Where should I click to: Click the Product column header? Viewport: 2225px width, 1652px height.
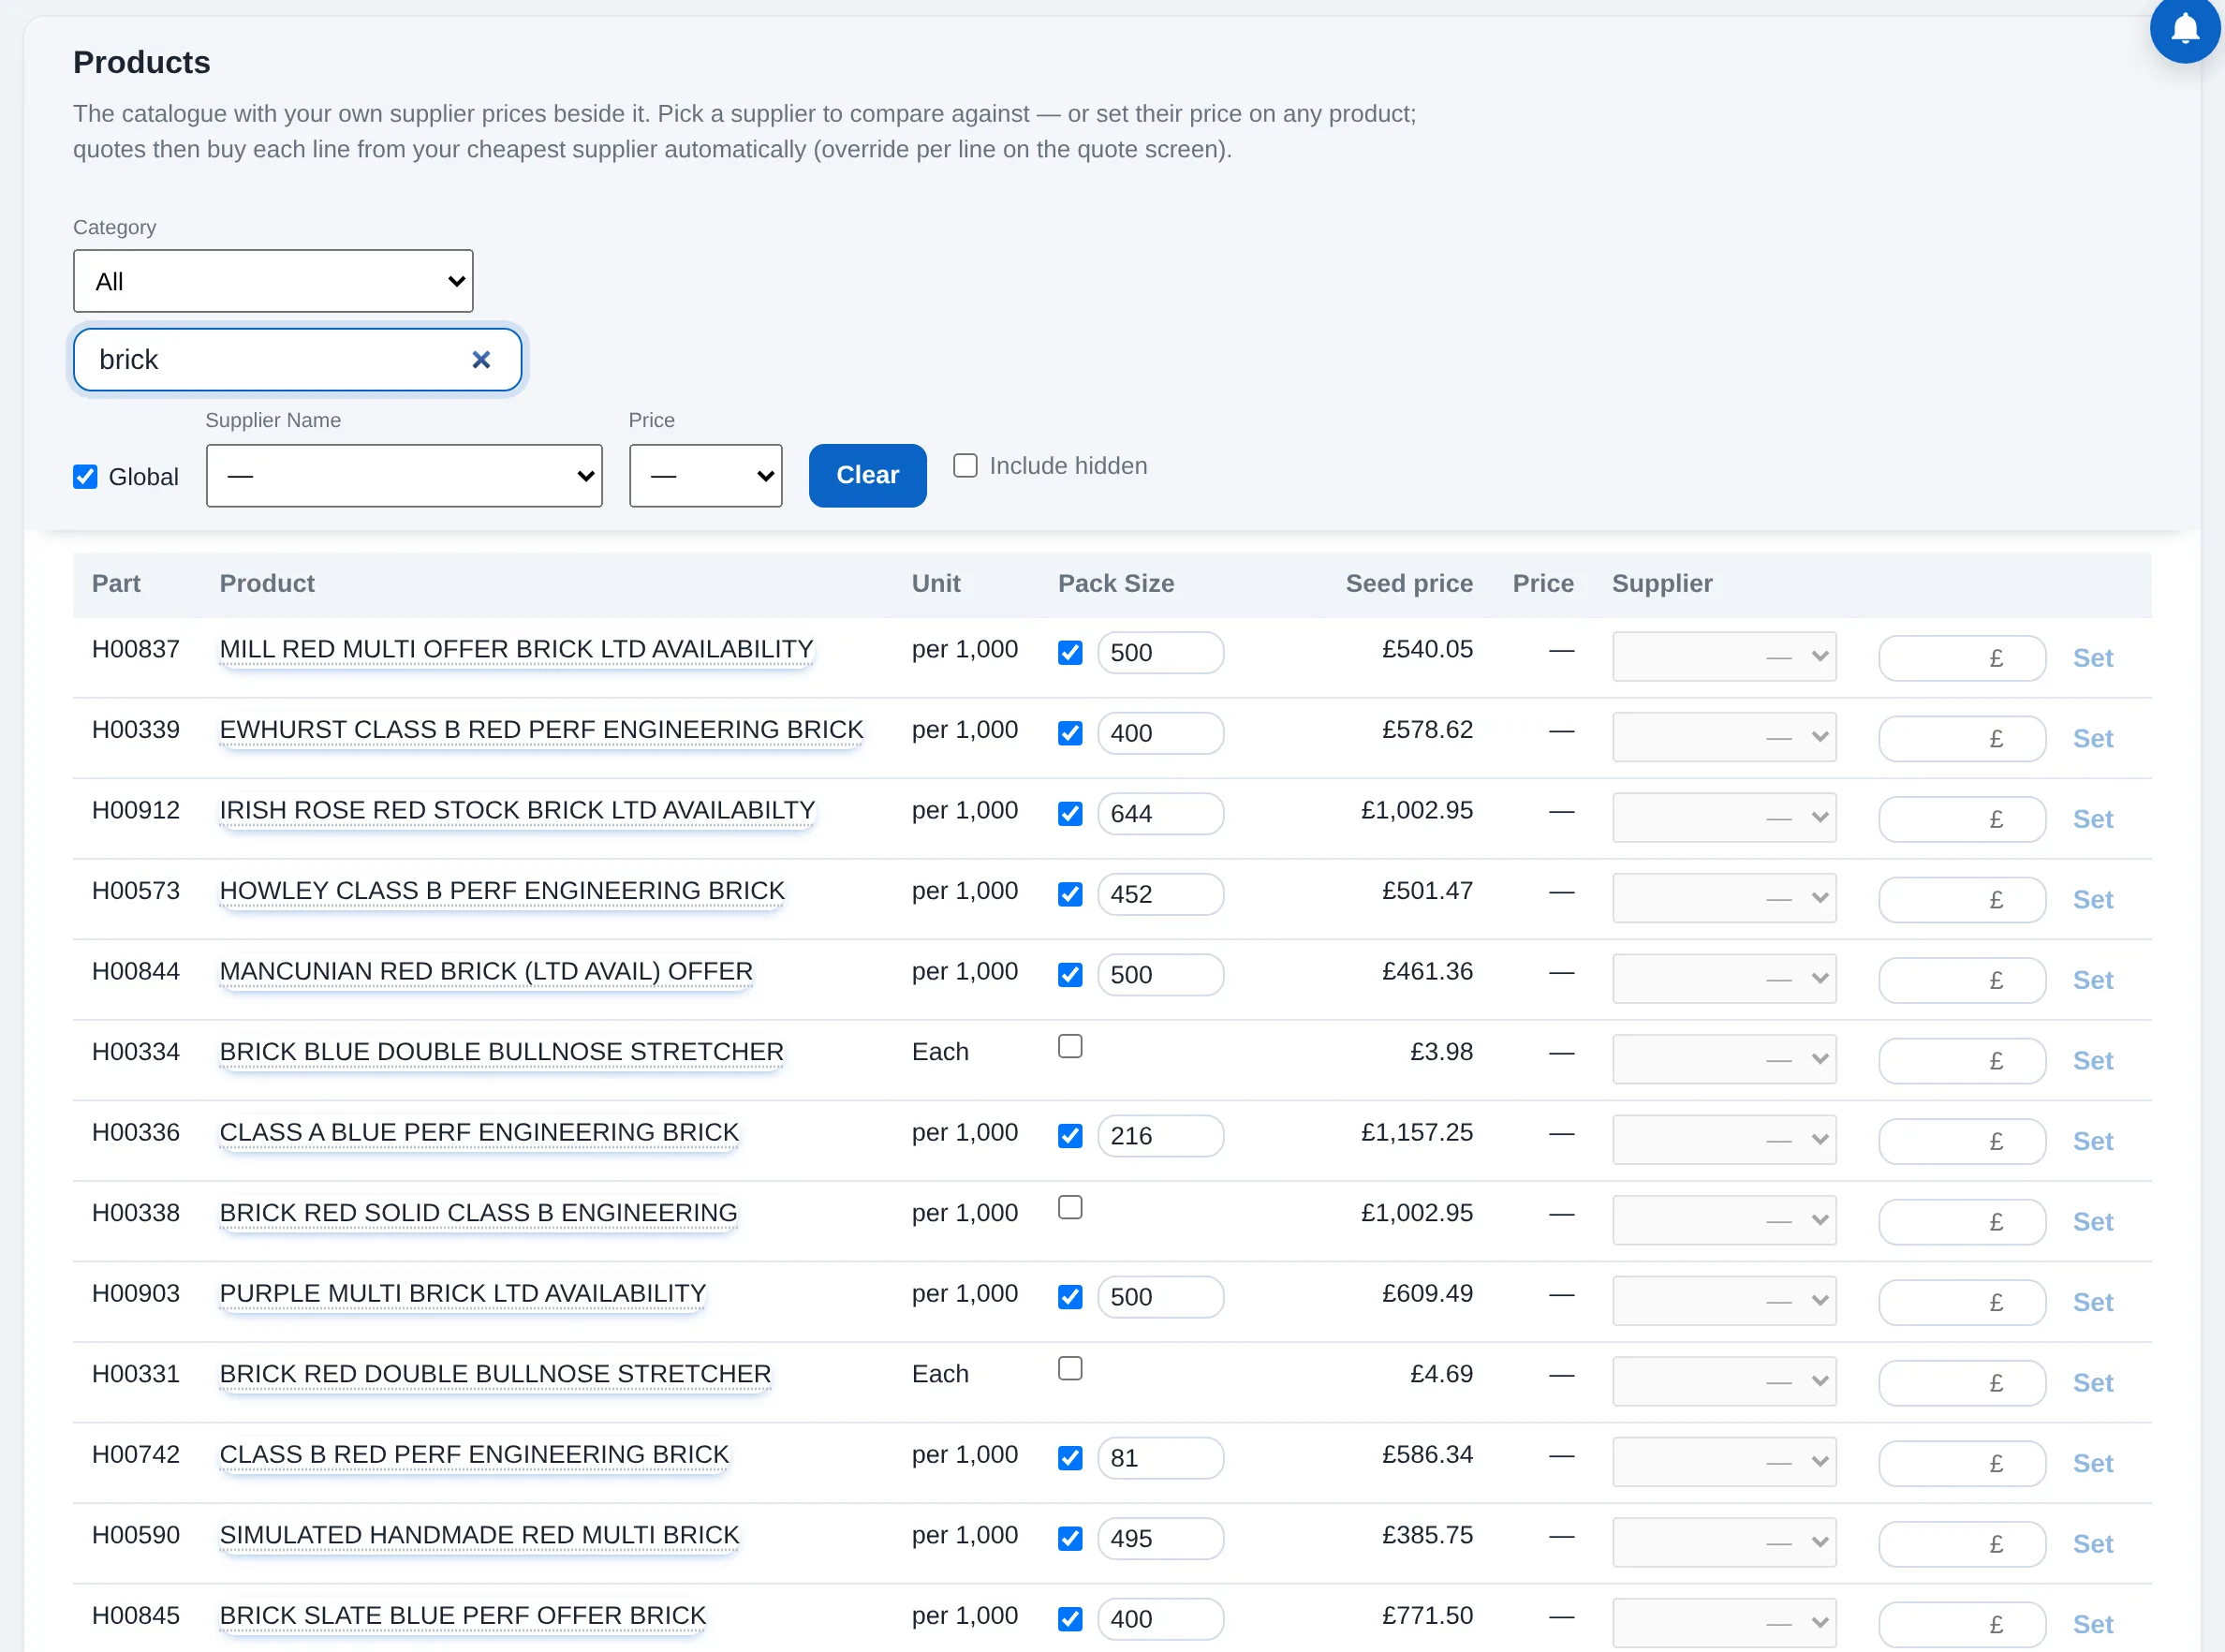267,584
